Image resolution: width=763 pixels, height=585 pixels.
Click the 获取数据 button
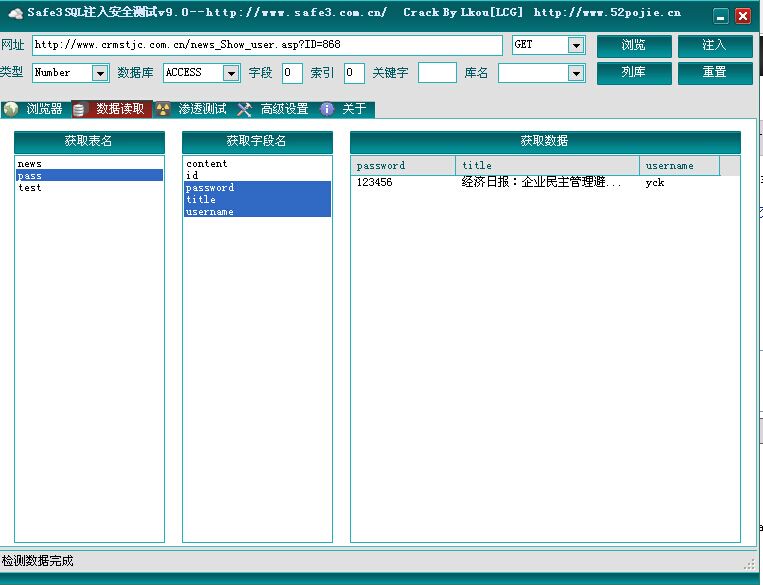tap(545, 142)
